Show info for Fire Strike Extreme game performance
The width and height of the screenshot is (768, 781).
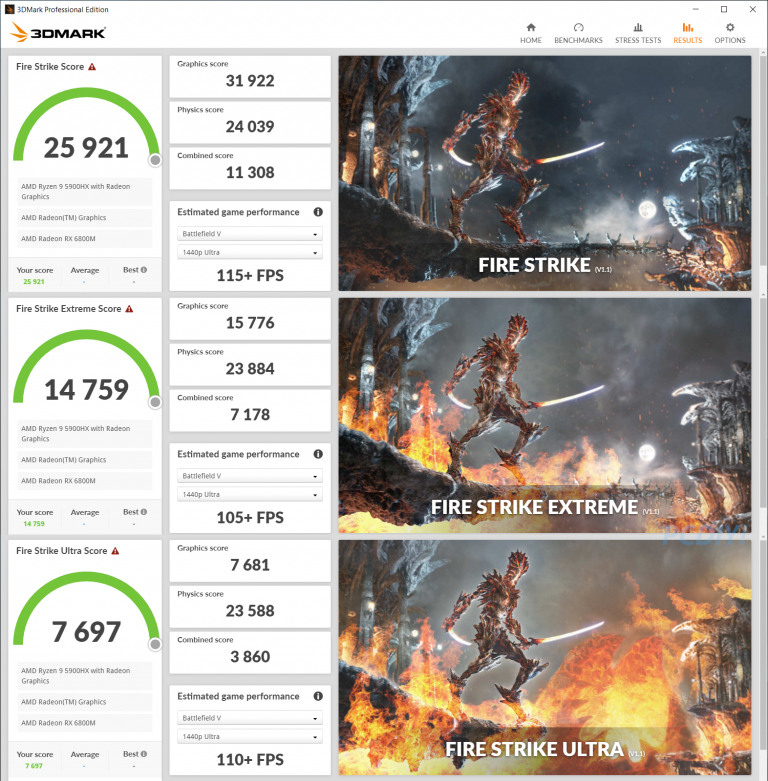[318, 454]
